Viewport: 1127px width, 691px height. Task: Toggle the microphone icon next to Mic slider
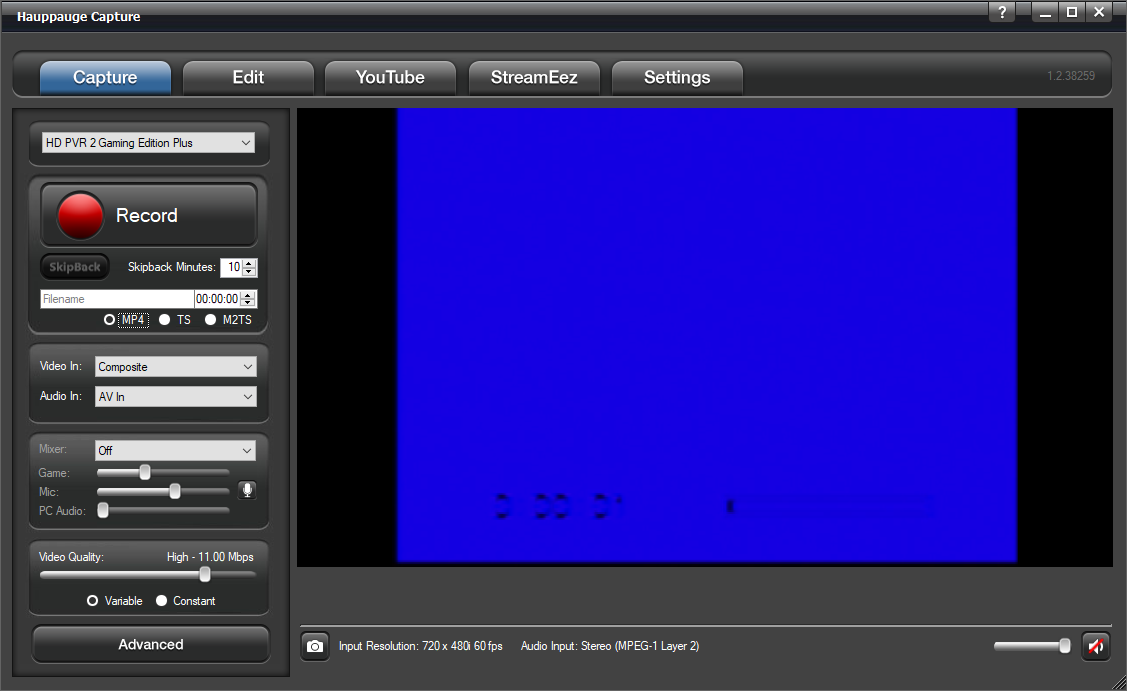click(x=247, y=490)
